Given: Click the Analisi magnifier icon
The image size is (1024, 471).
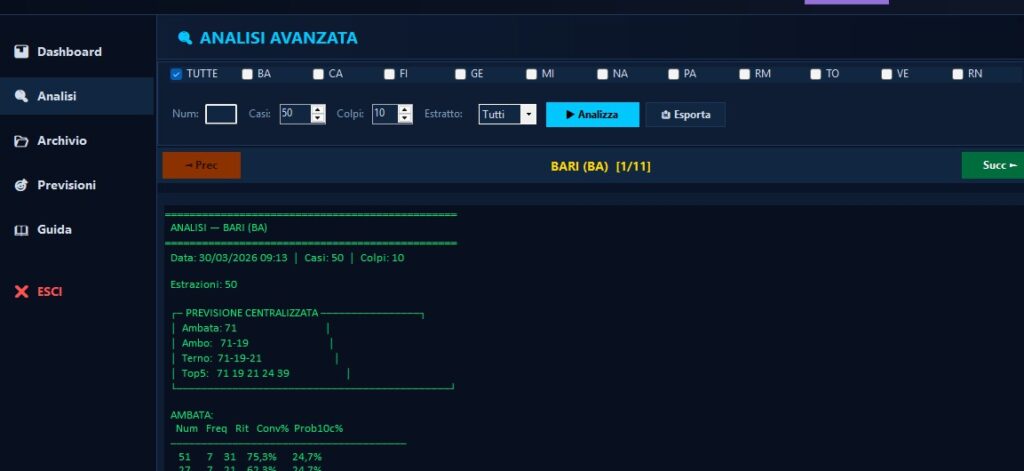Looking at the screenshot, I should [x=21, y=97].
